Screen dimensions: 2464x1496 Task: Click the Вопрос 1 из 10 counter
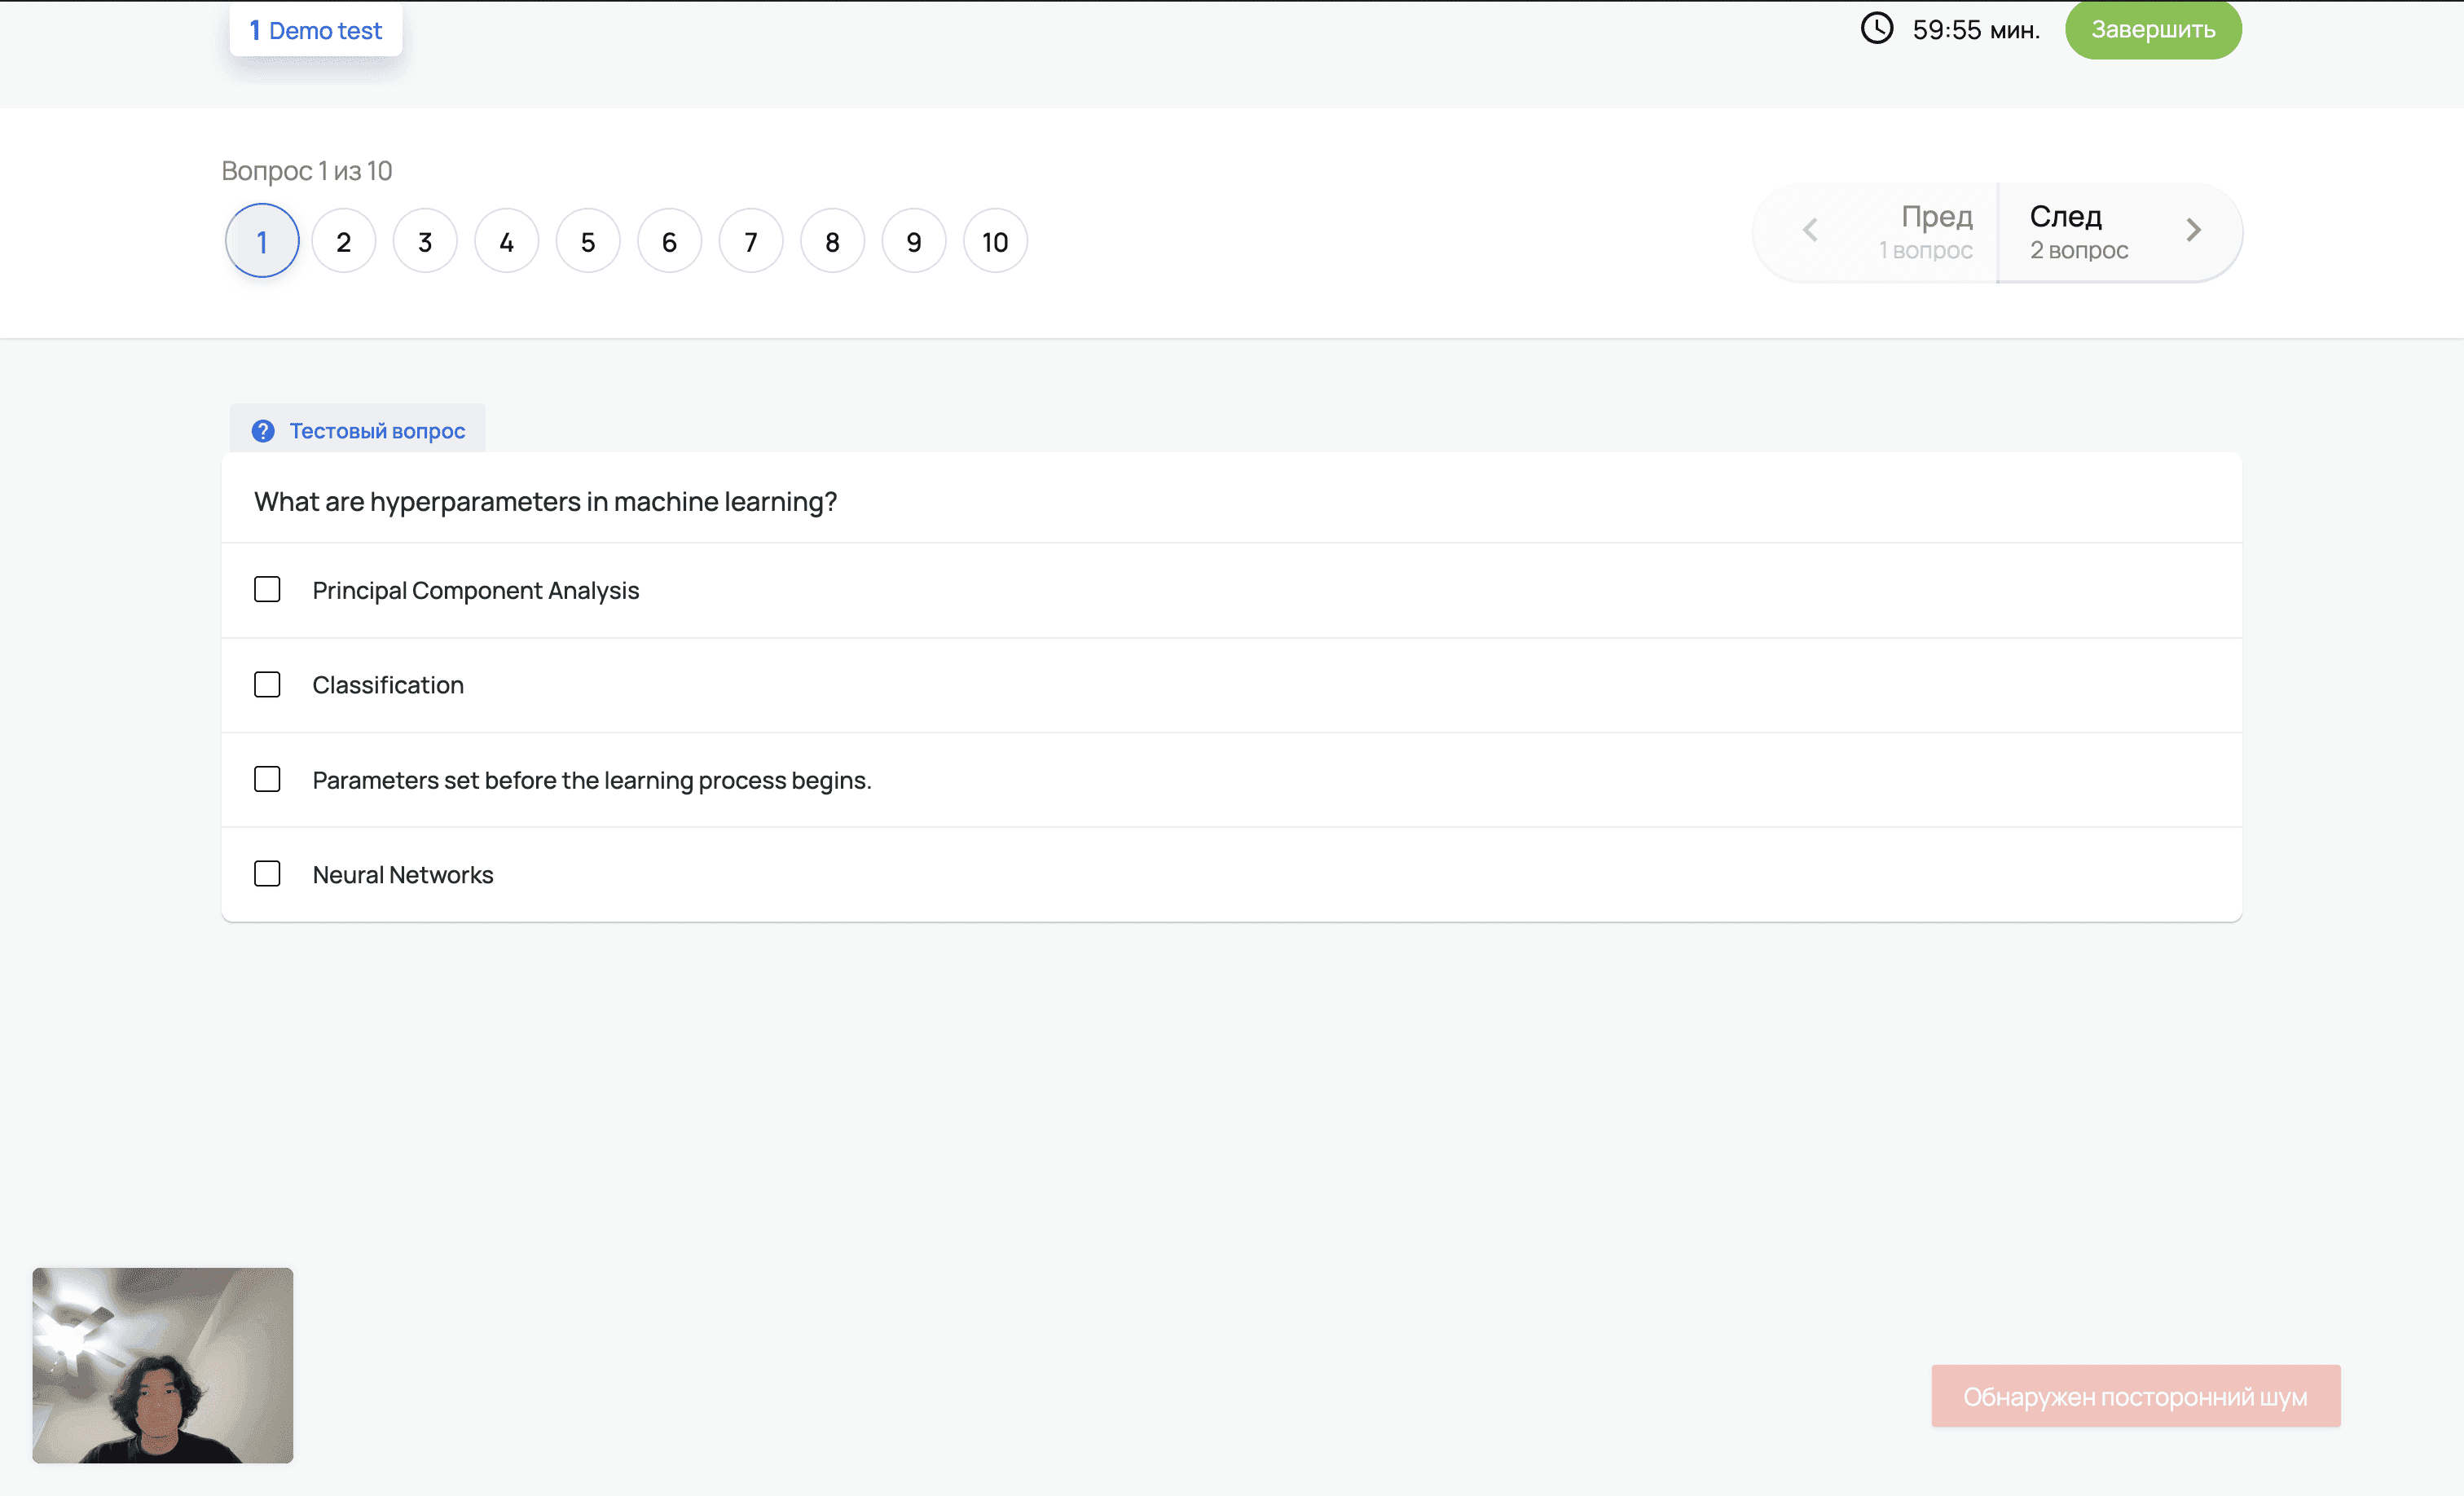tap(307, 171)
